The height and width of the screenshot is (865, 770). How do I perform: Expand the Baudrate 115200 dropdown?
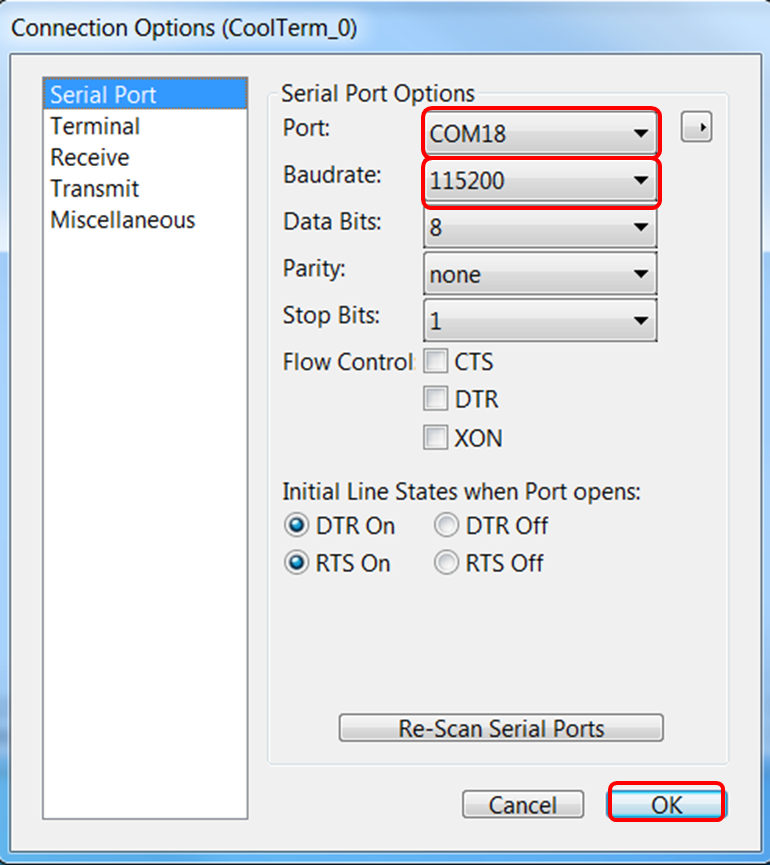[x=540, y=181]
